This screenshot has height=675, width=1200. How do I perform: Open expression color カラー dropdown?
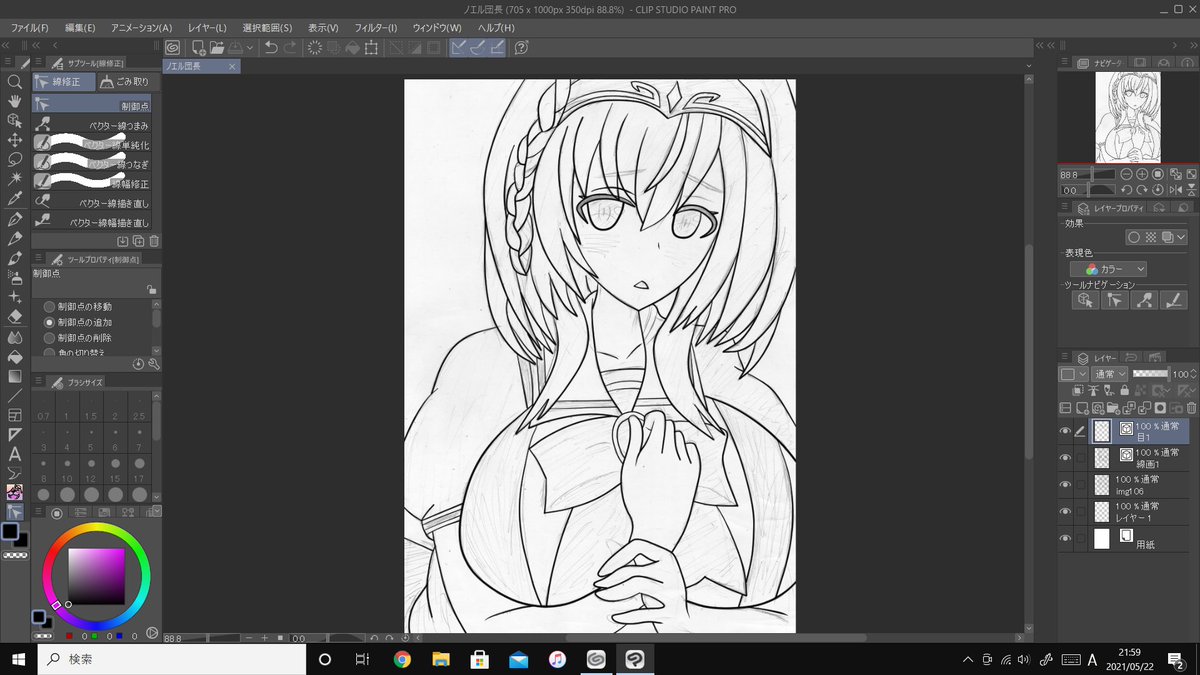point(1108,269)
